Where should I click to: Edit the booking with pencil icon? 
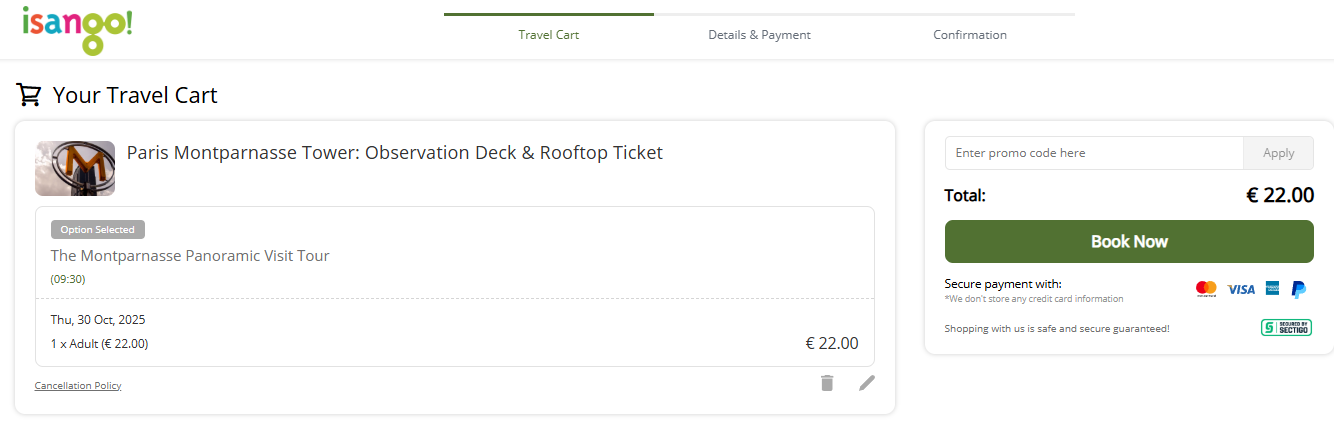coord(867,383)
